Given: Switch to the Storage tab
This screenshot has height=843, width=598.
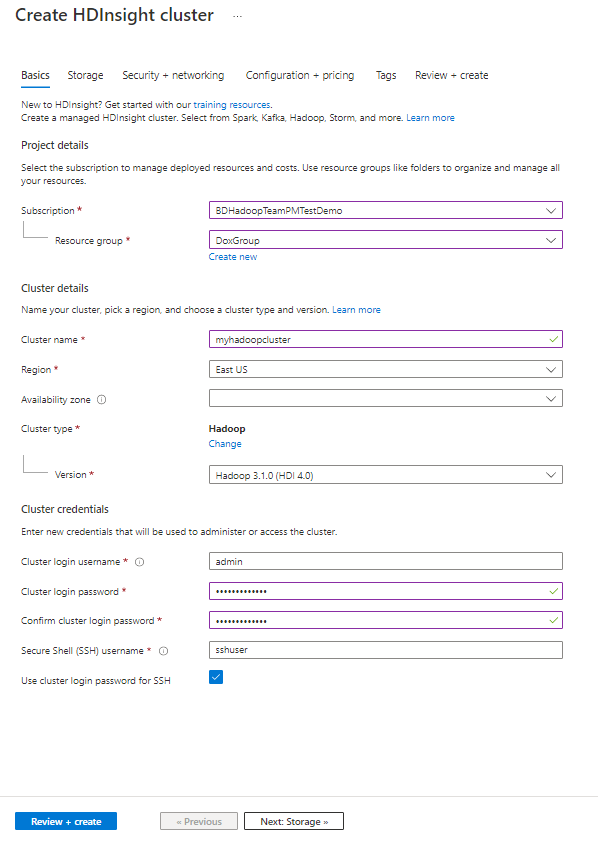Looking at the screenshot, I should (x=85, y=75).
